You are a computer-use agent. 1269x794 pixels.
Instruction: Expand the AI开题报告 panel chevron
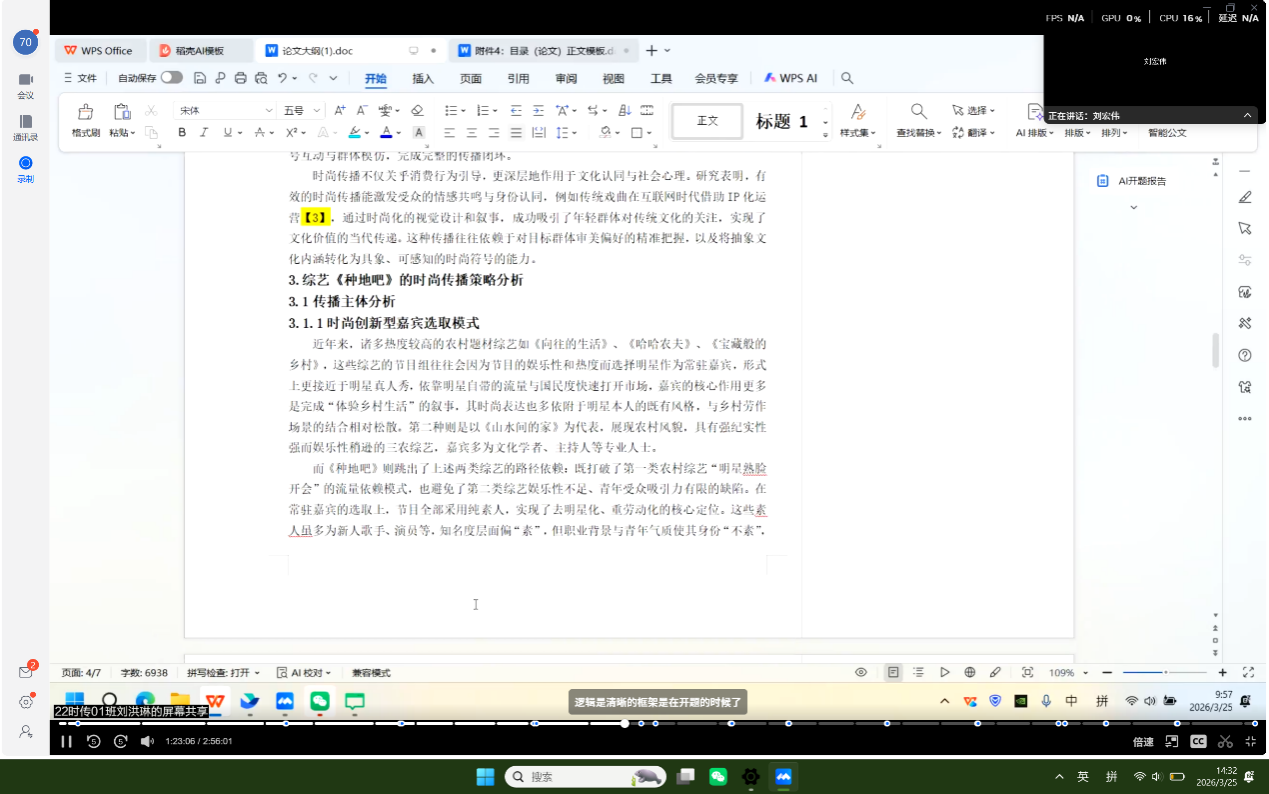coord(1134,207)
